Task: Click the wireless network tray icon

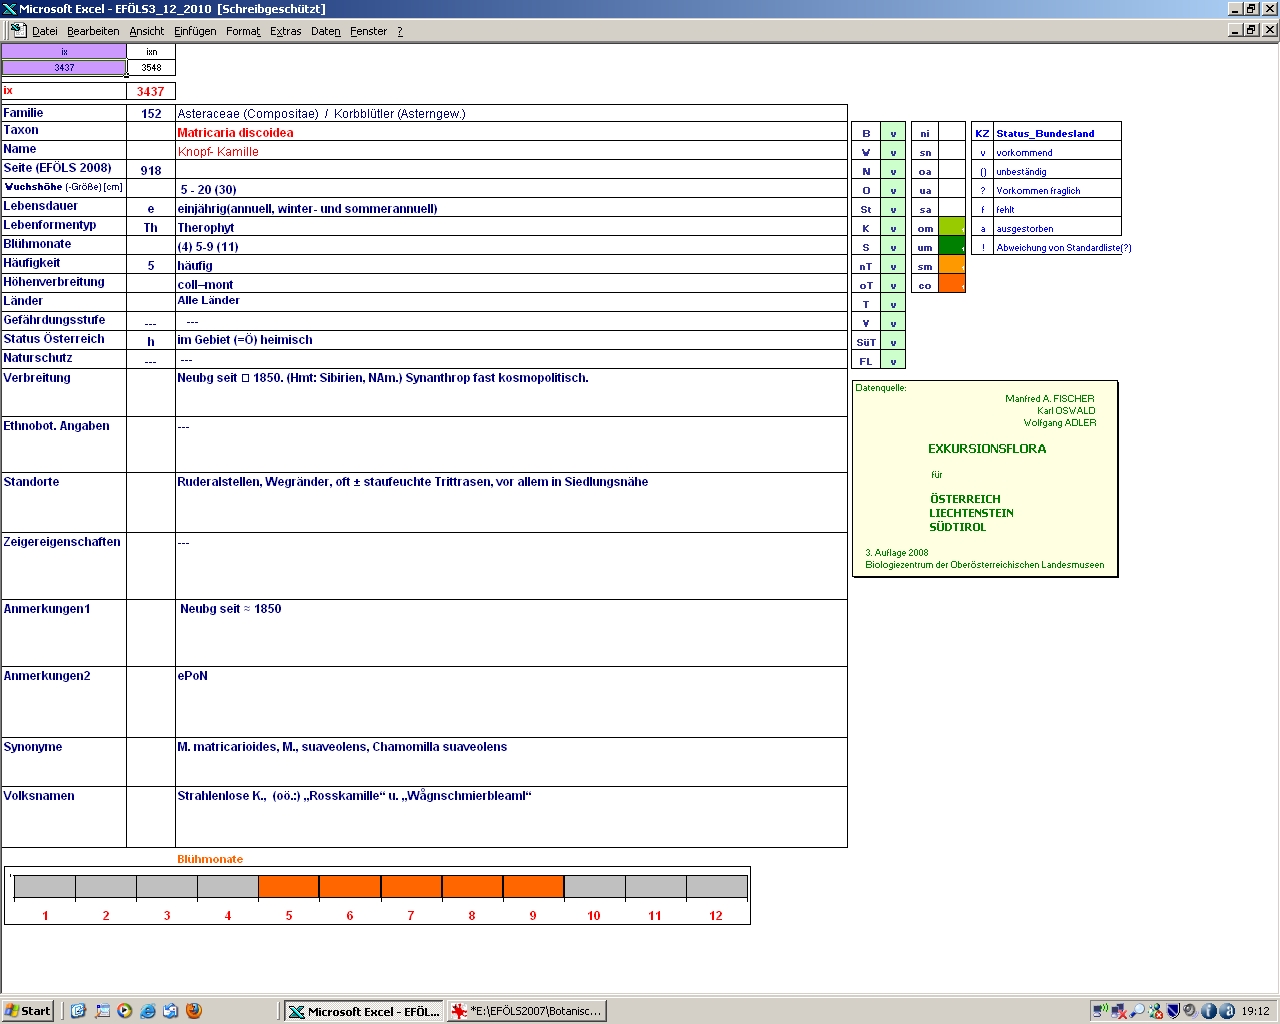Action: (1100, 1011)
